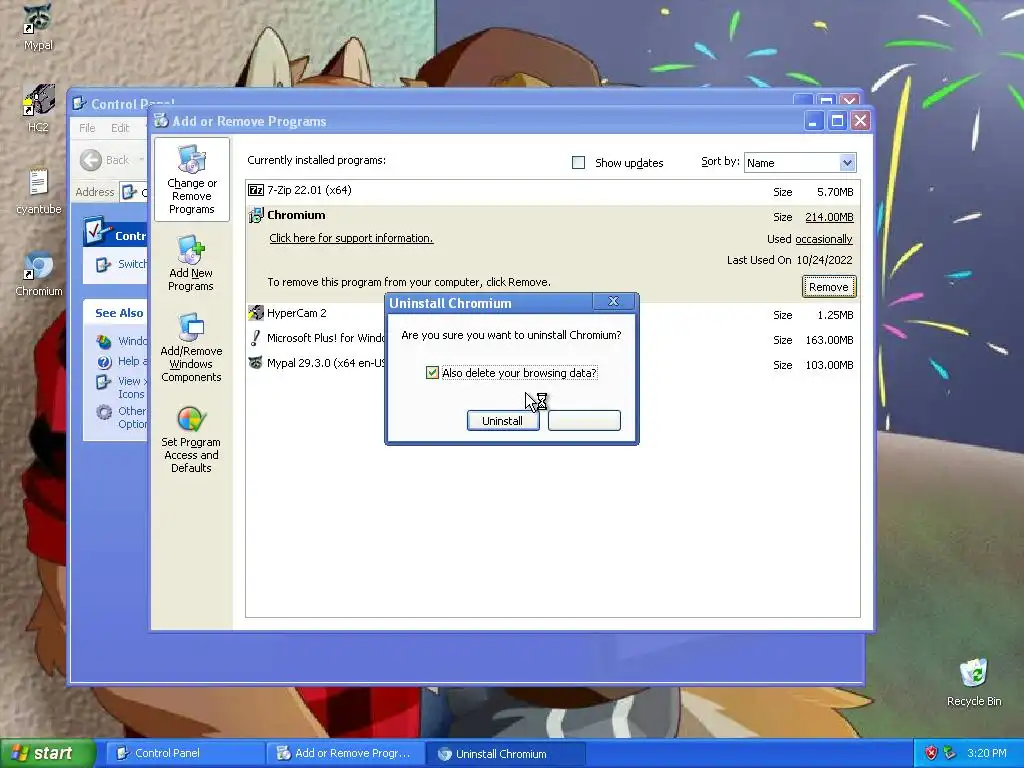This screenshot has width=1024, height=768.
Task: Click the Windows Update icon in See Also
Action: click(104, 341)
